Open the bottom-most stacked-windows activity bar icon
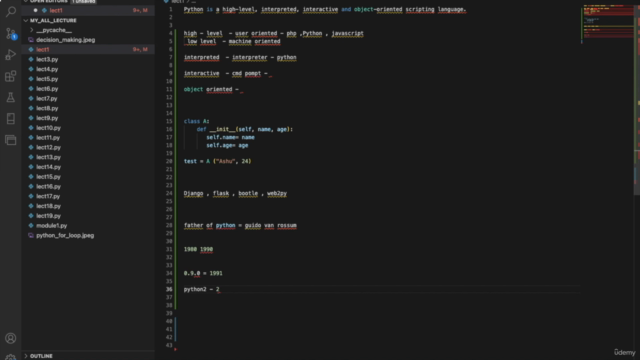This screenshot has width=640, height=360. [11, 140]
